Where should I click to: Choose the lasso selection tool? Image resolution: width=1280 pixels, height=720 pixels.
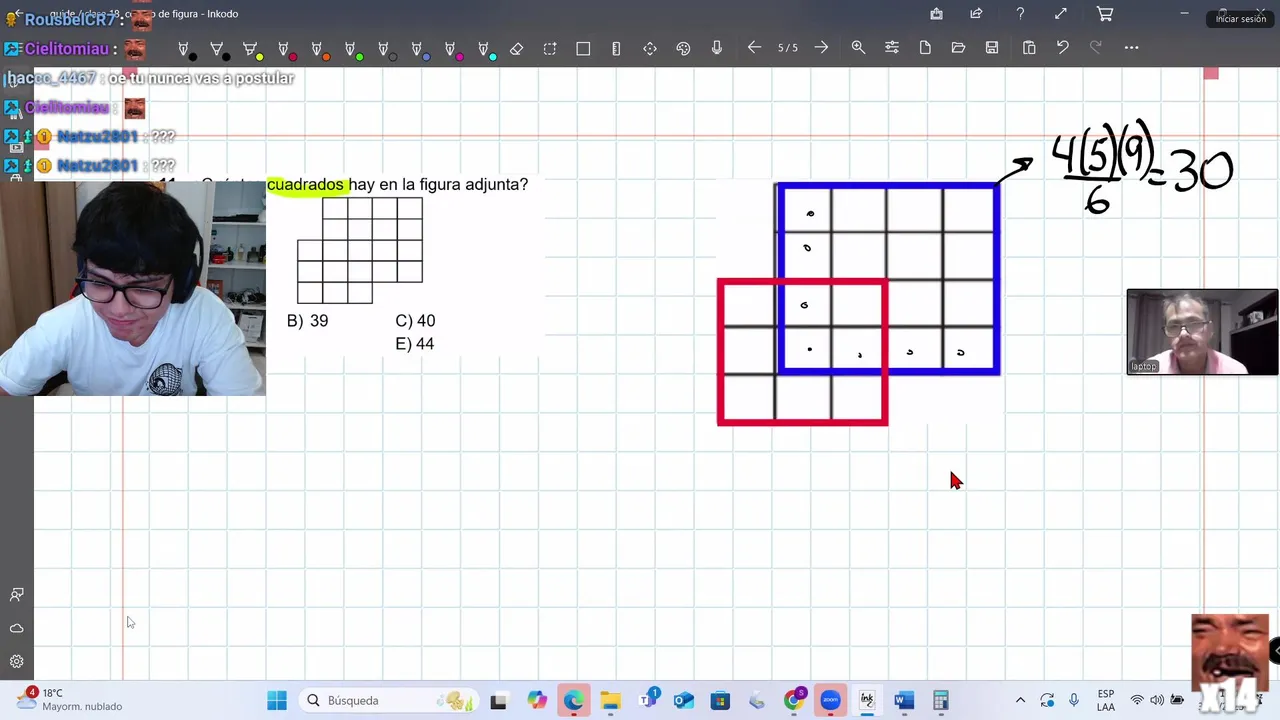pos(550,48)
